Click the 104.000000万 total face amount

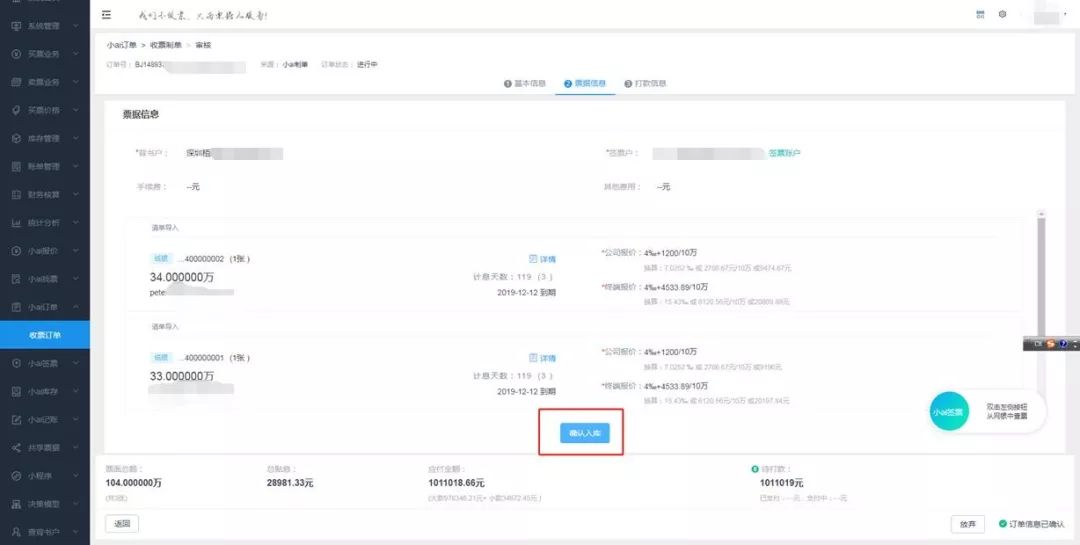pyautogui.click(x=134, y=483)
